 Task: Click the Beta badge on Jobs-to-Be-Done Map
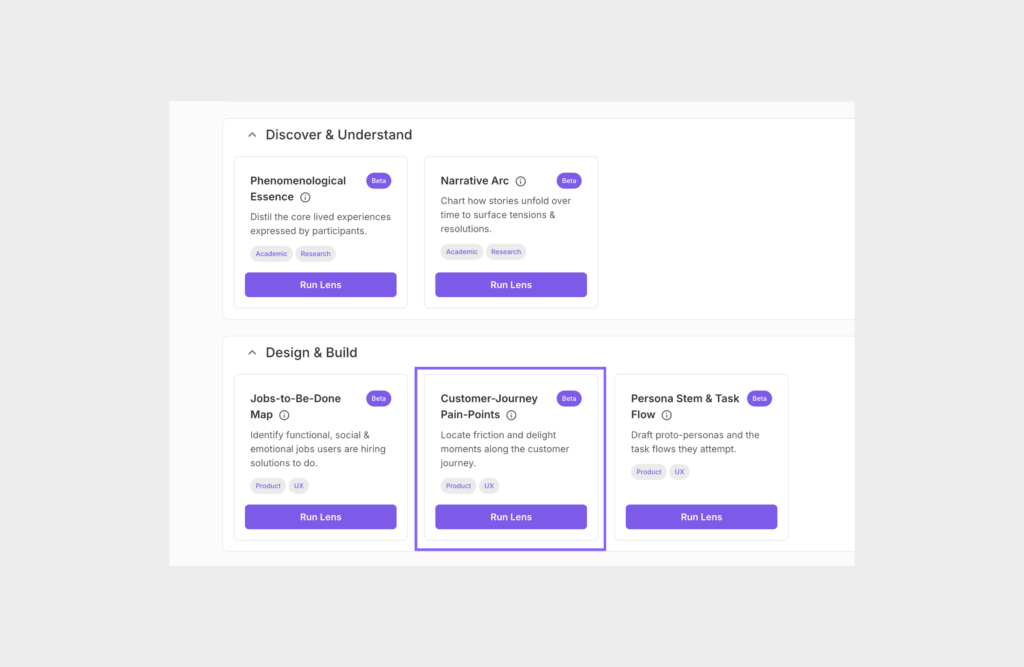coord(378,397)
